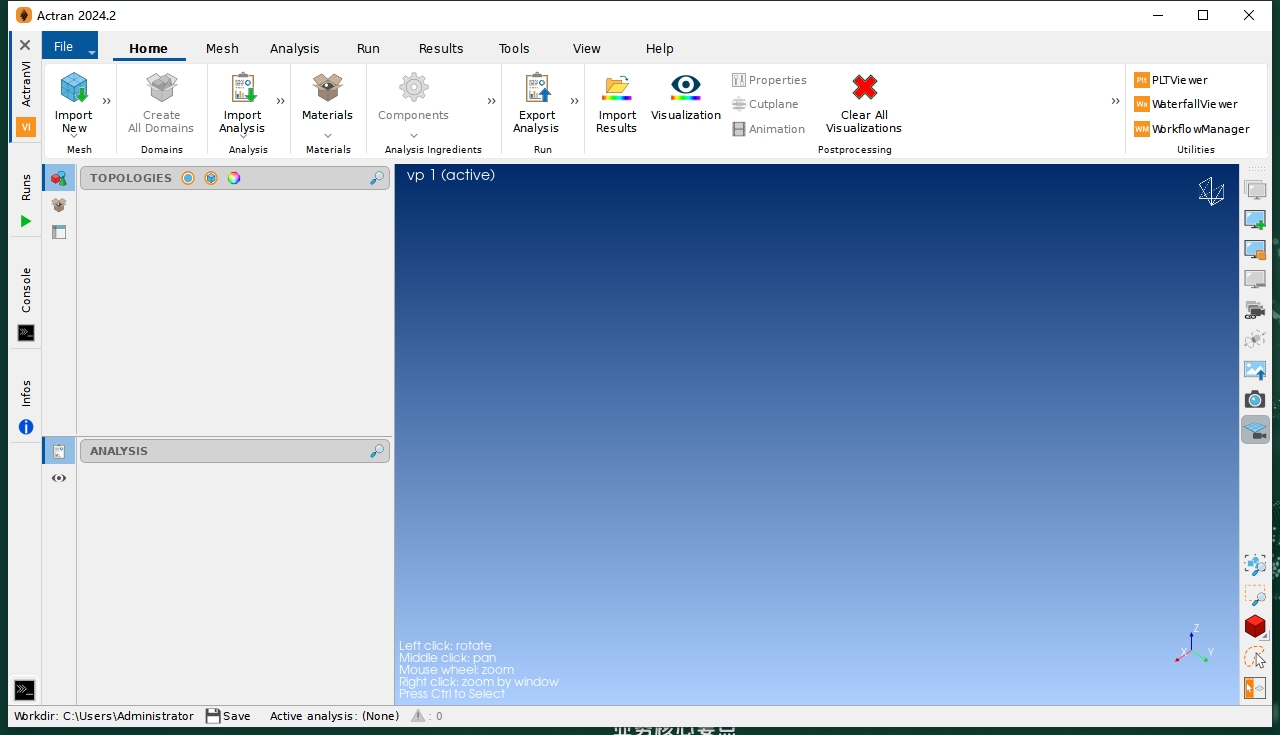
Task: Click the green Runs play icon
Action: tap(26, 221)
